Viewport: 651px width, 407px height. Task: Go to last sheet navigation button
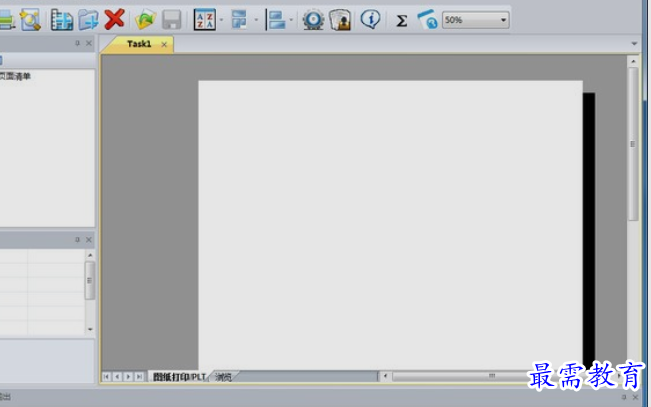(139, 377)
